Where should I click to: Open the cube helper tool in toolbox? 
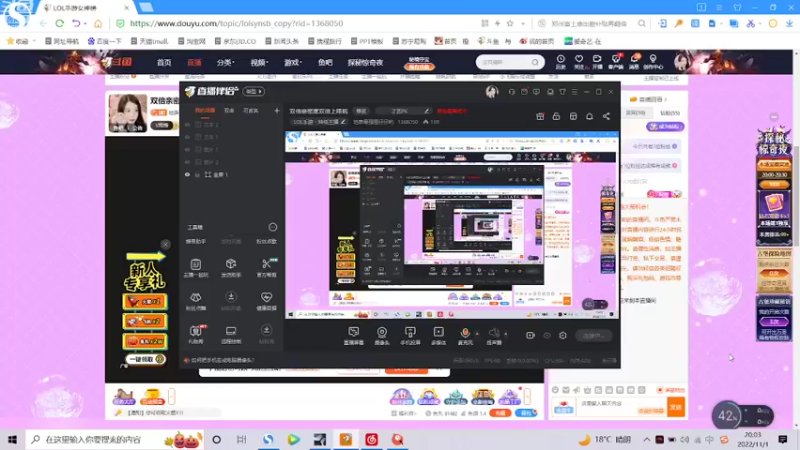coord(231,267)
